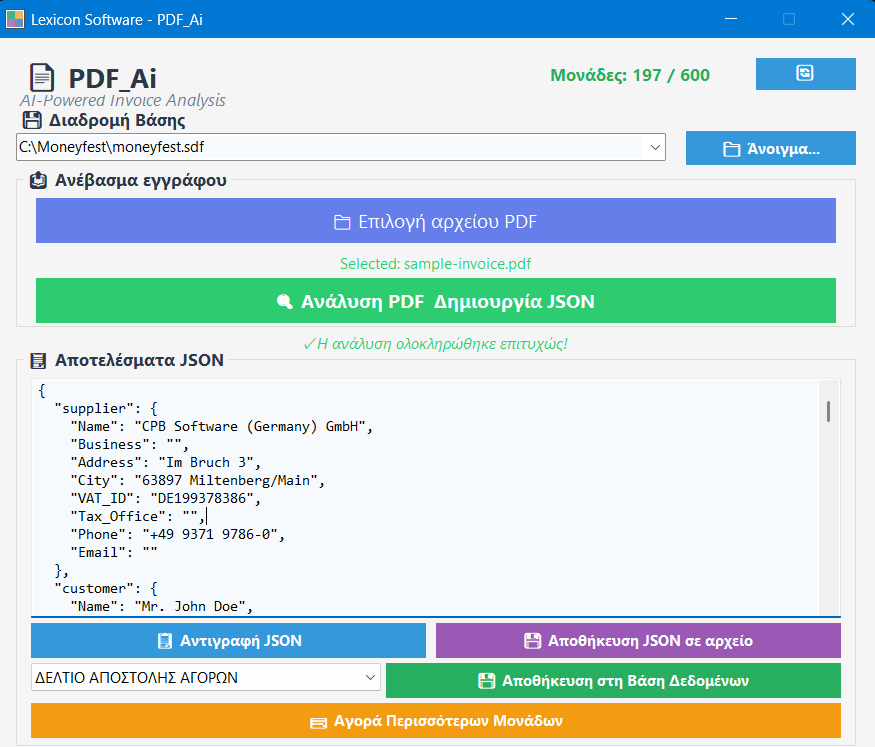Expand the database path dropdown arrow
This screenshot has width=875, height=747.
(x=655, y=147)
